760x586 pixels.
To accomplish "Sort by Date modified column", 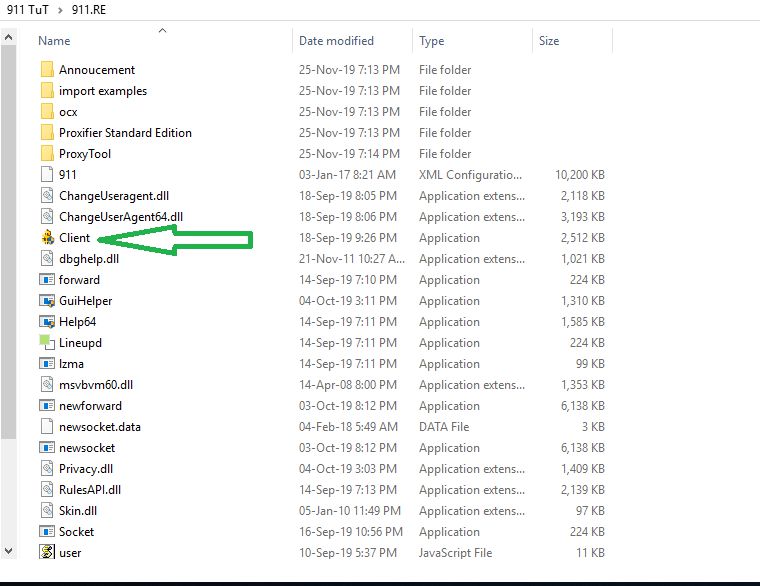I will tap(336, 41).
